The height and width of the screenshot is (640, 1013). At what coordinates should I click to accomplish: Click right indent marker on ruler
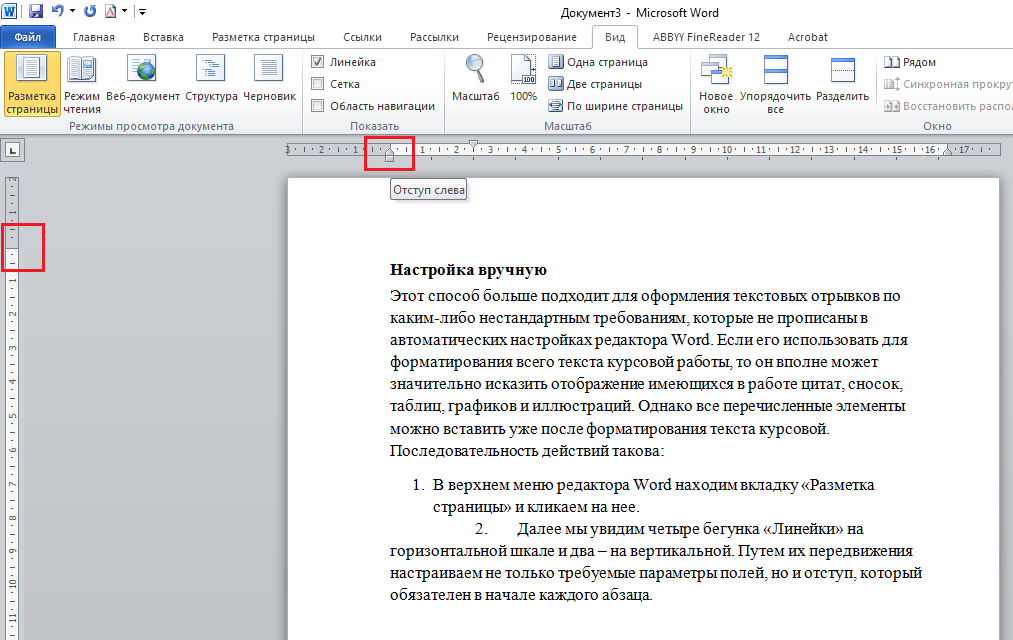(x=947, y=151)
